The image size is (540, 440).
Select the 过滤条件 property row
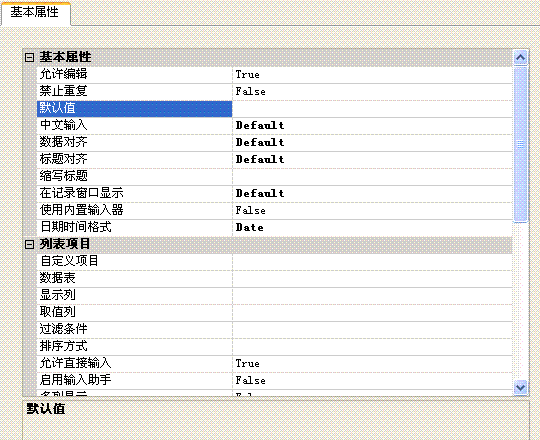[274, 329]
